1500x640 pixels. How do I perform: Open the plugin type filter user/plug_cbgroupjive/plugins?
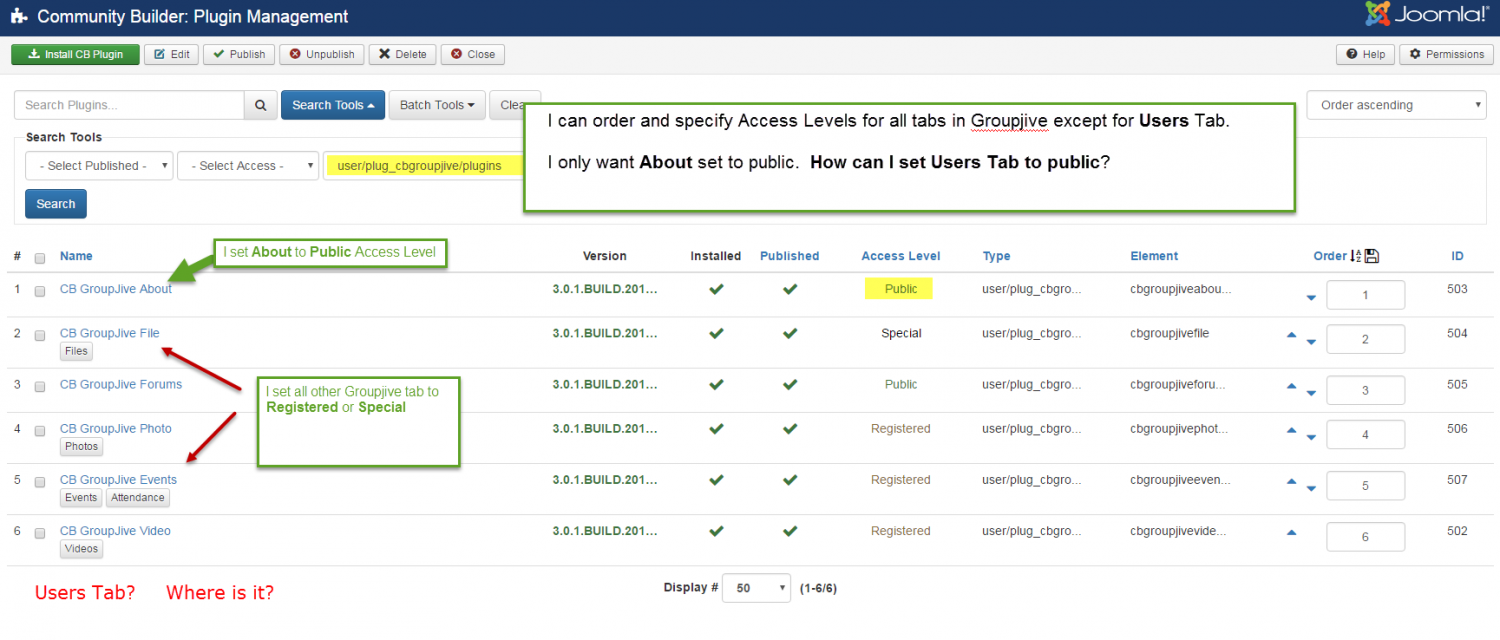click(424, 166)
